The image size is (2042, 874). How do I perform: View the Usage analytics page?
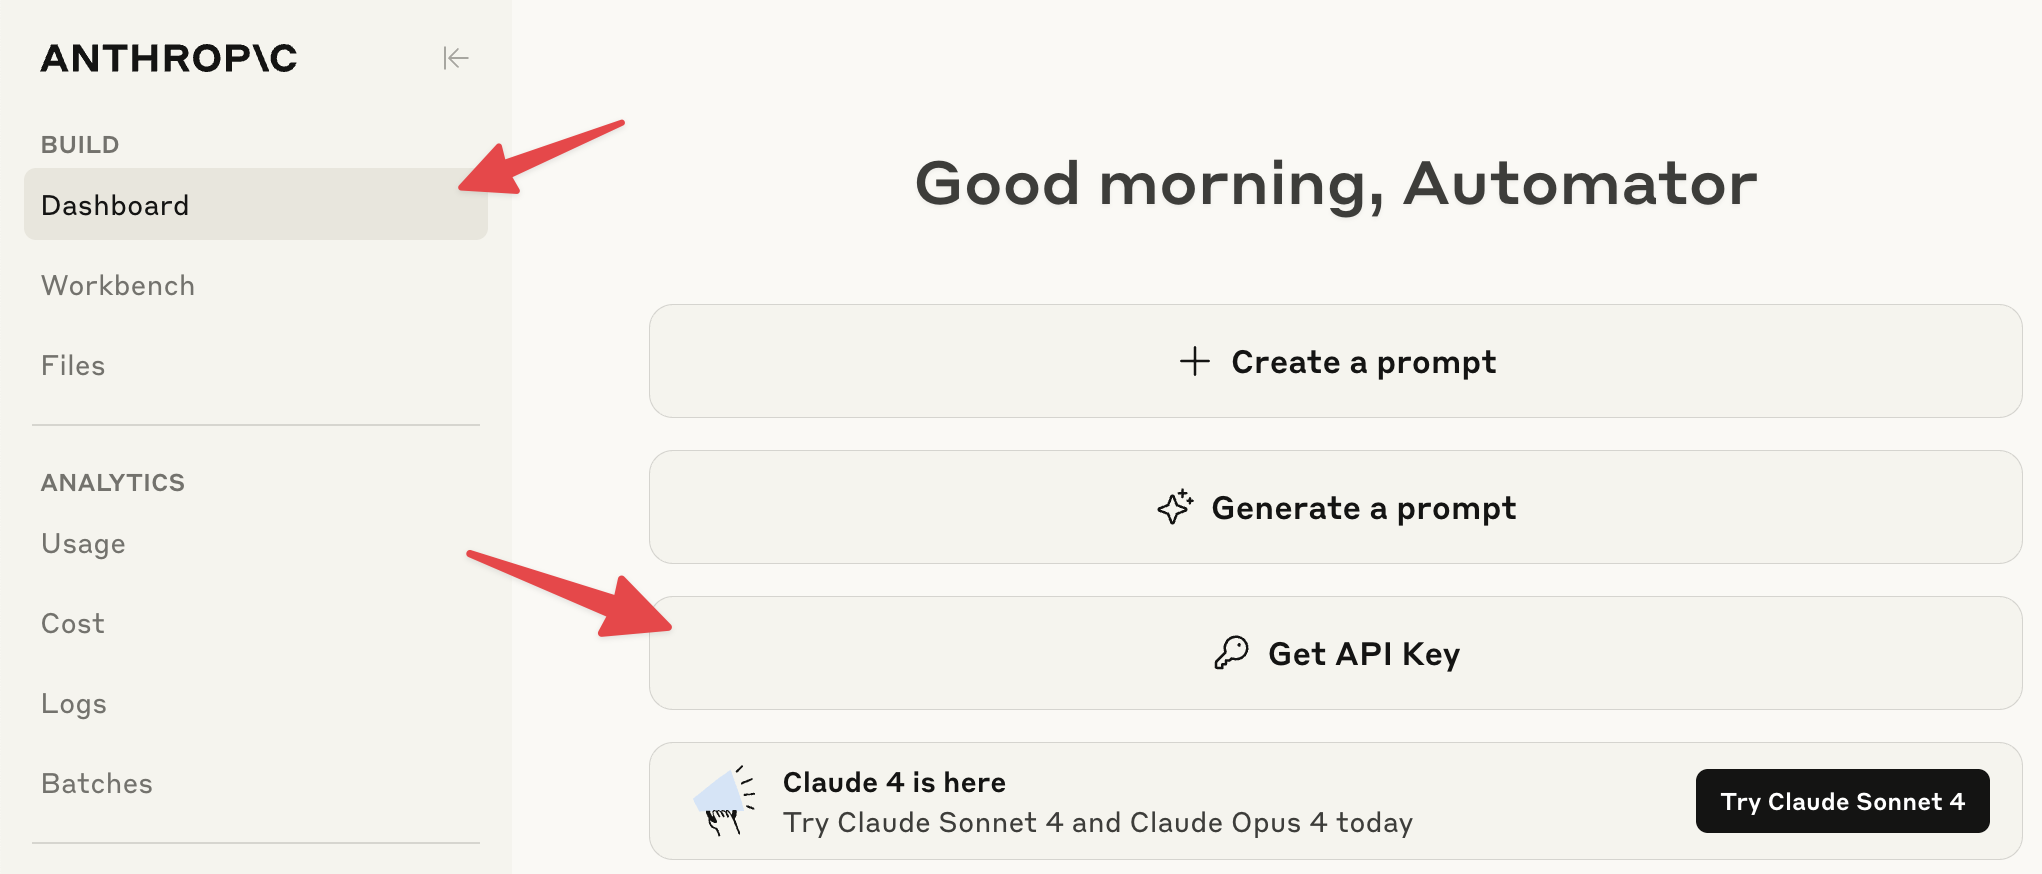(x=83, y=544)
